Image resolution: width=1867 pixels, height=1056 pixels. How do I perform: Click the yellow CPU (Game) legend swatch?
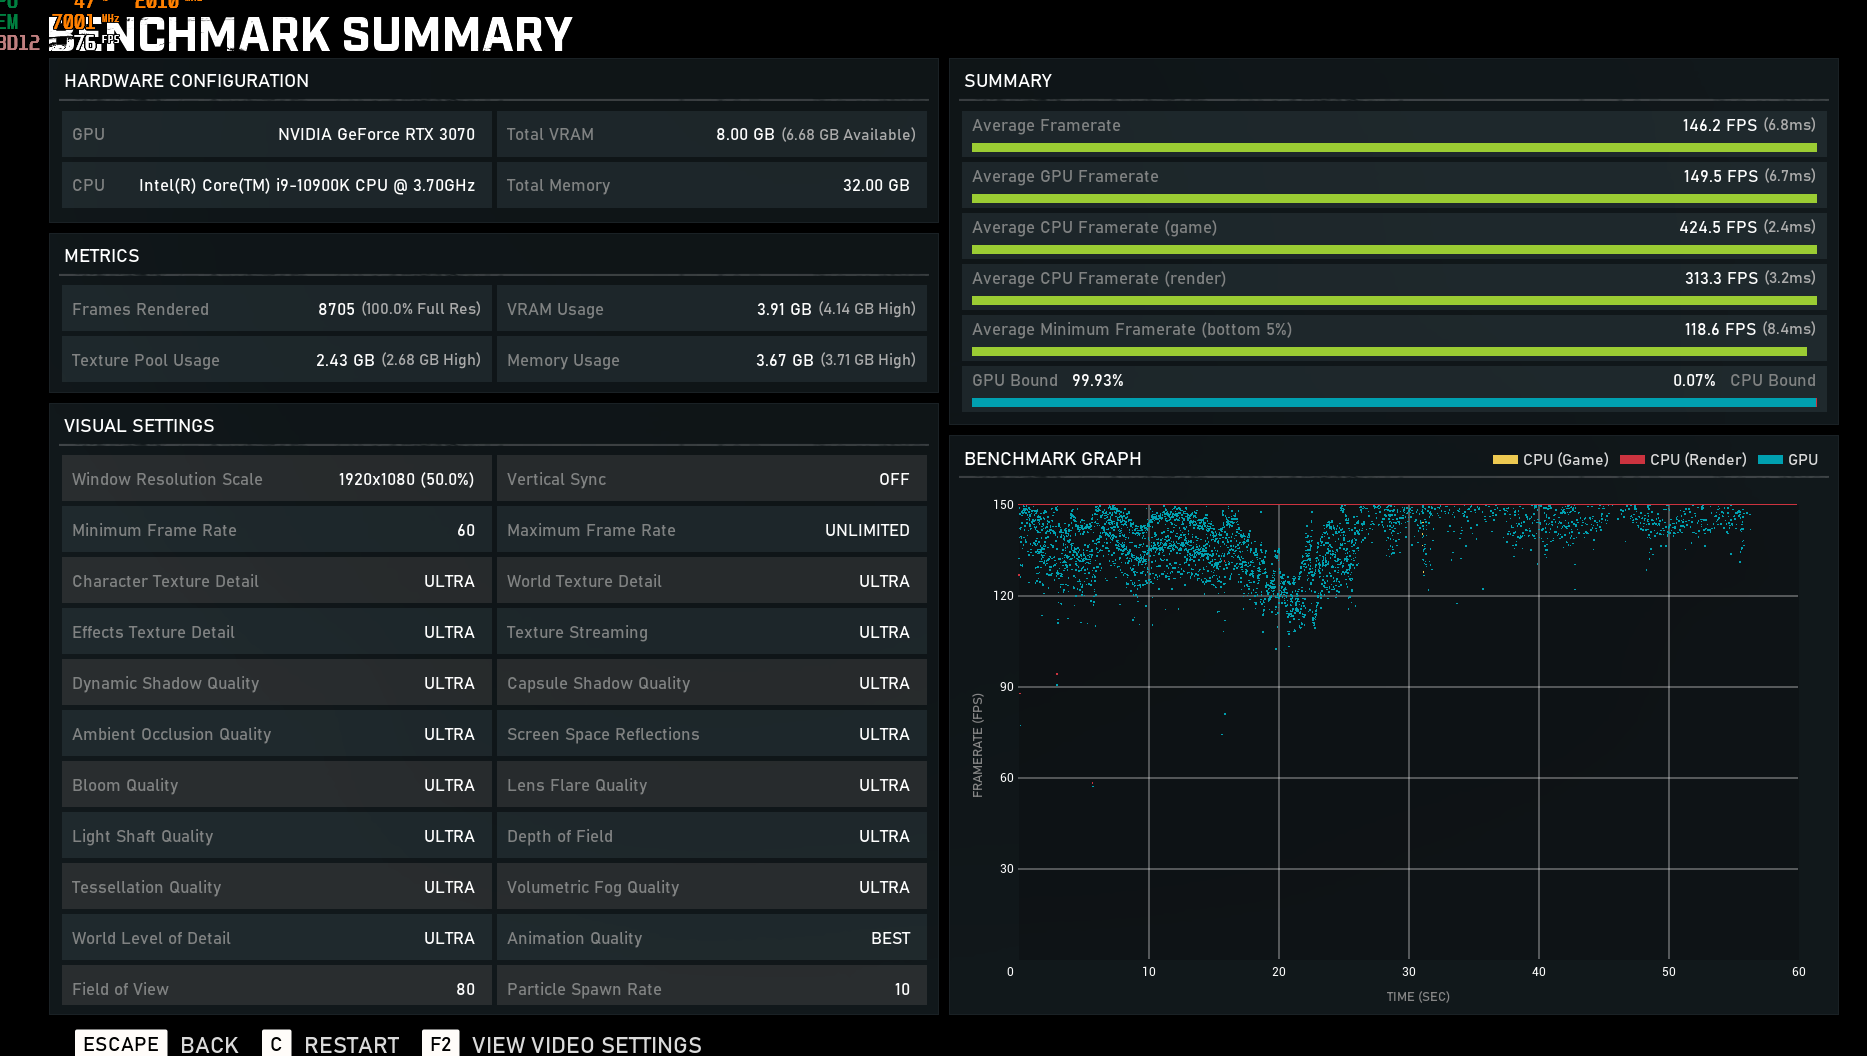(1505, 460)
